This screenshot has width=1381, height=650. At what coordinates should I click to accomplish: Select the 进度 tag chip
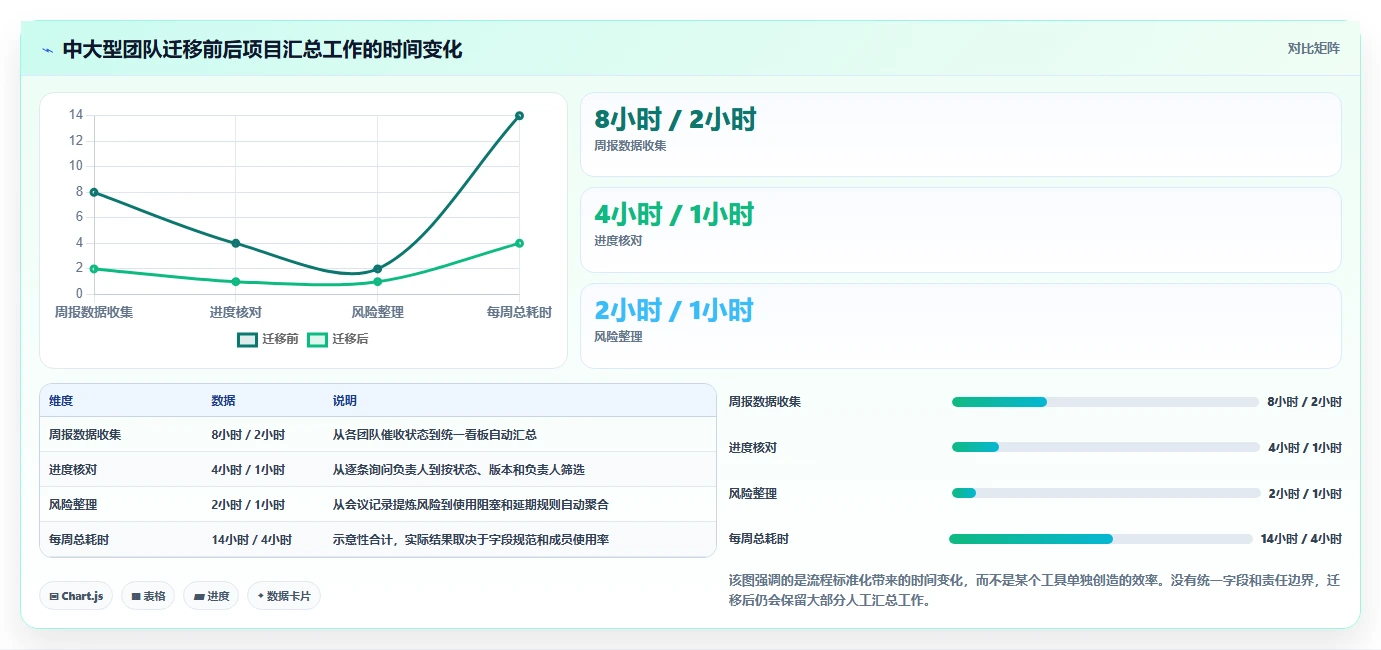211,596
